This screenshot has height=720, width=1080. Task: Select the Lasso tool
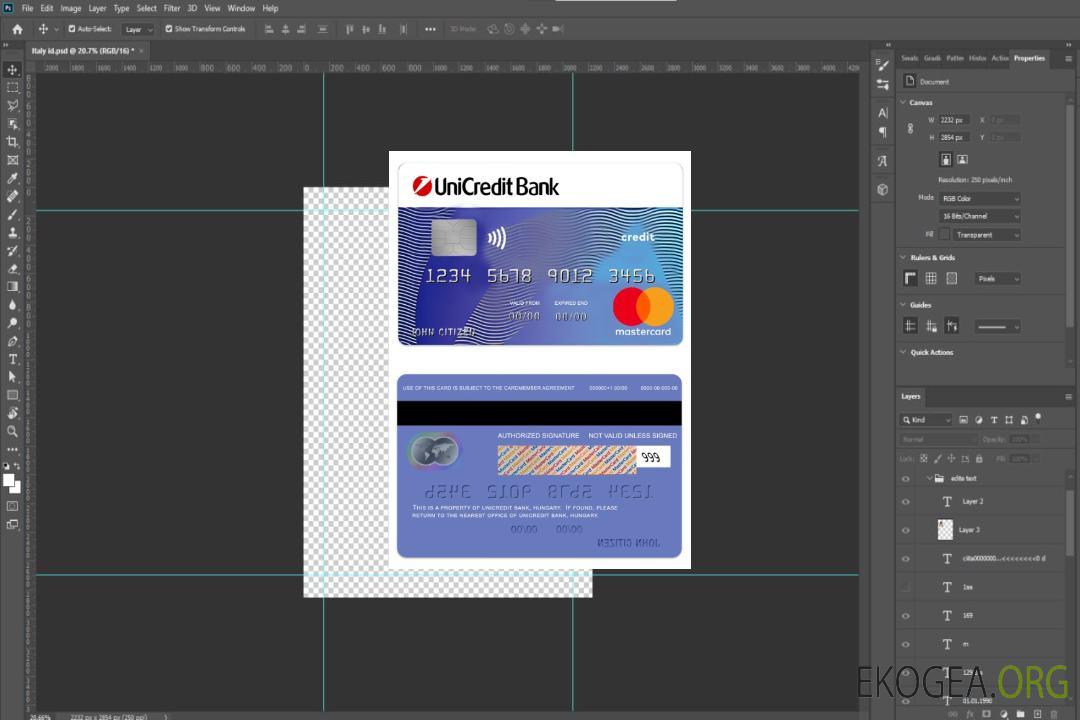click(12, 105)
